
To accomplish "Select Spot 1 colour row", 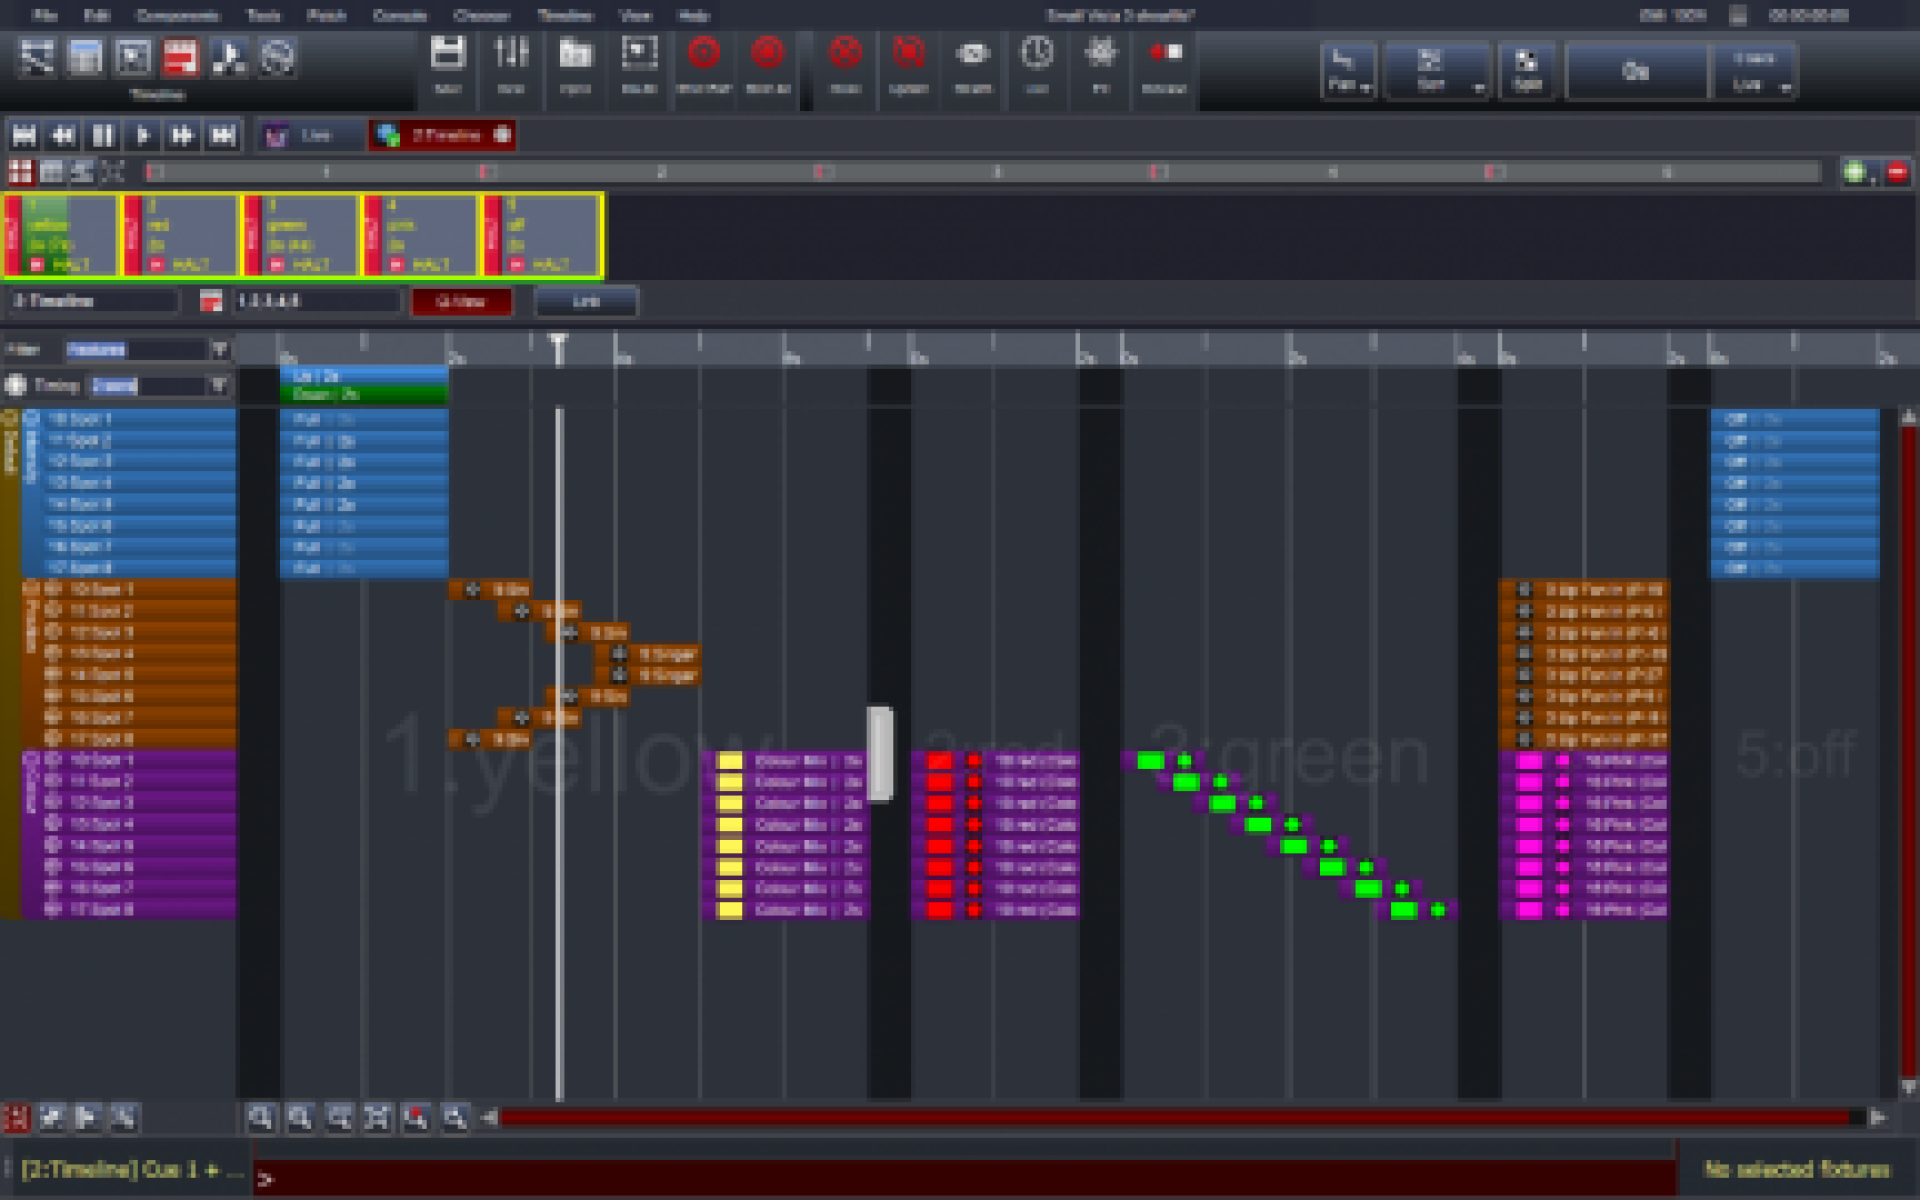I will coord(138,761).
